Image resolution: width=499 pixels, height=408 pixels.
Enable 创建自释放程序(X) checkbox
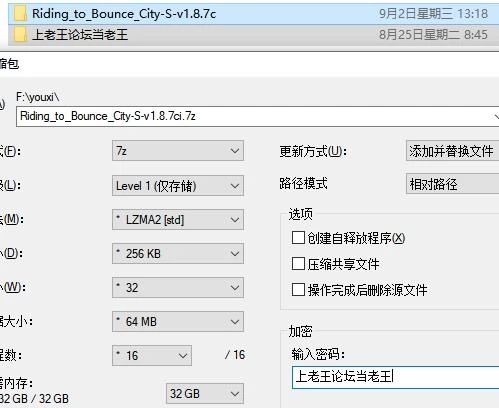tap(298, 238)
